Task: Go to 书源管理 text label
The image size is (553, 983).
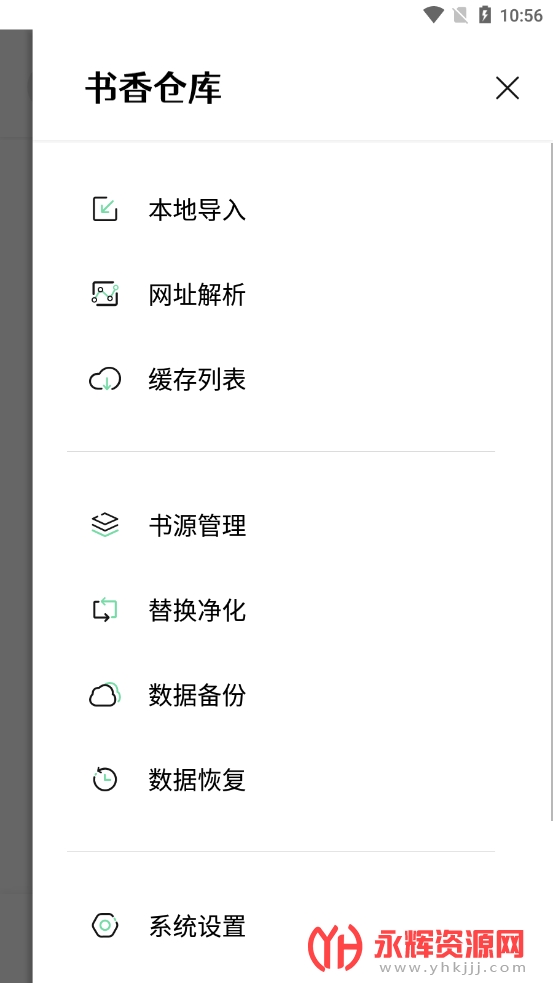Action: click(x=197, y=525)
